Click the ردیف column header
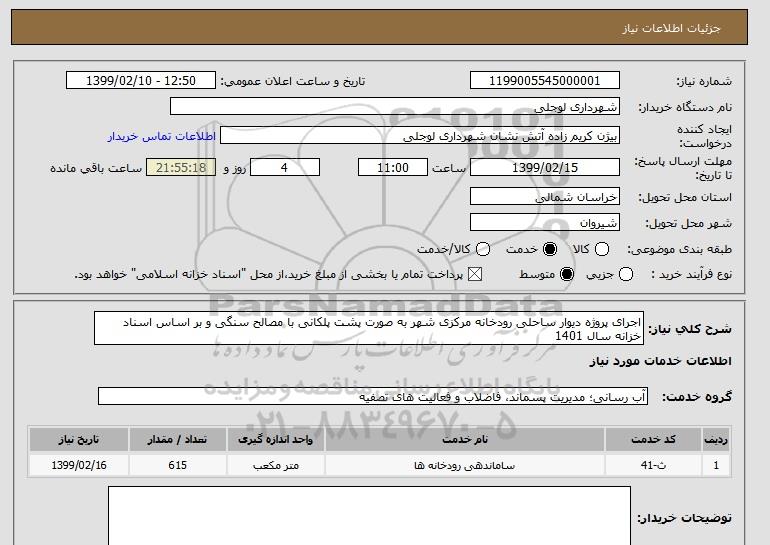The width and height of the screenshot is (770, 545). click(x=716, y=439)
